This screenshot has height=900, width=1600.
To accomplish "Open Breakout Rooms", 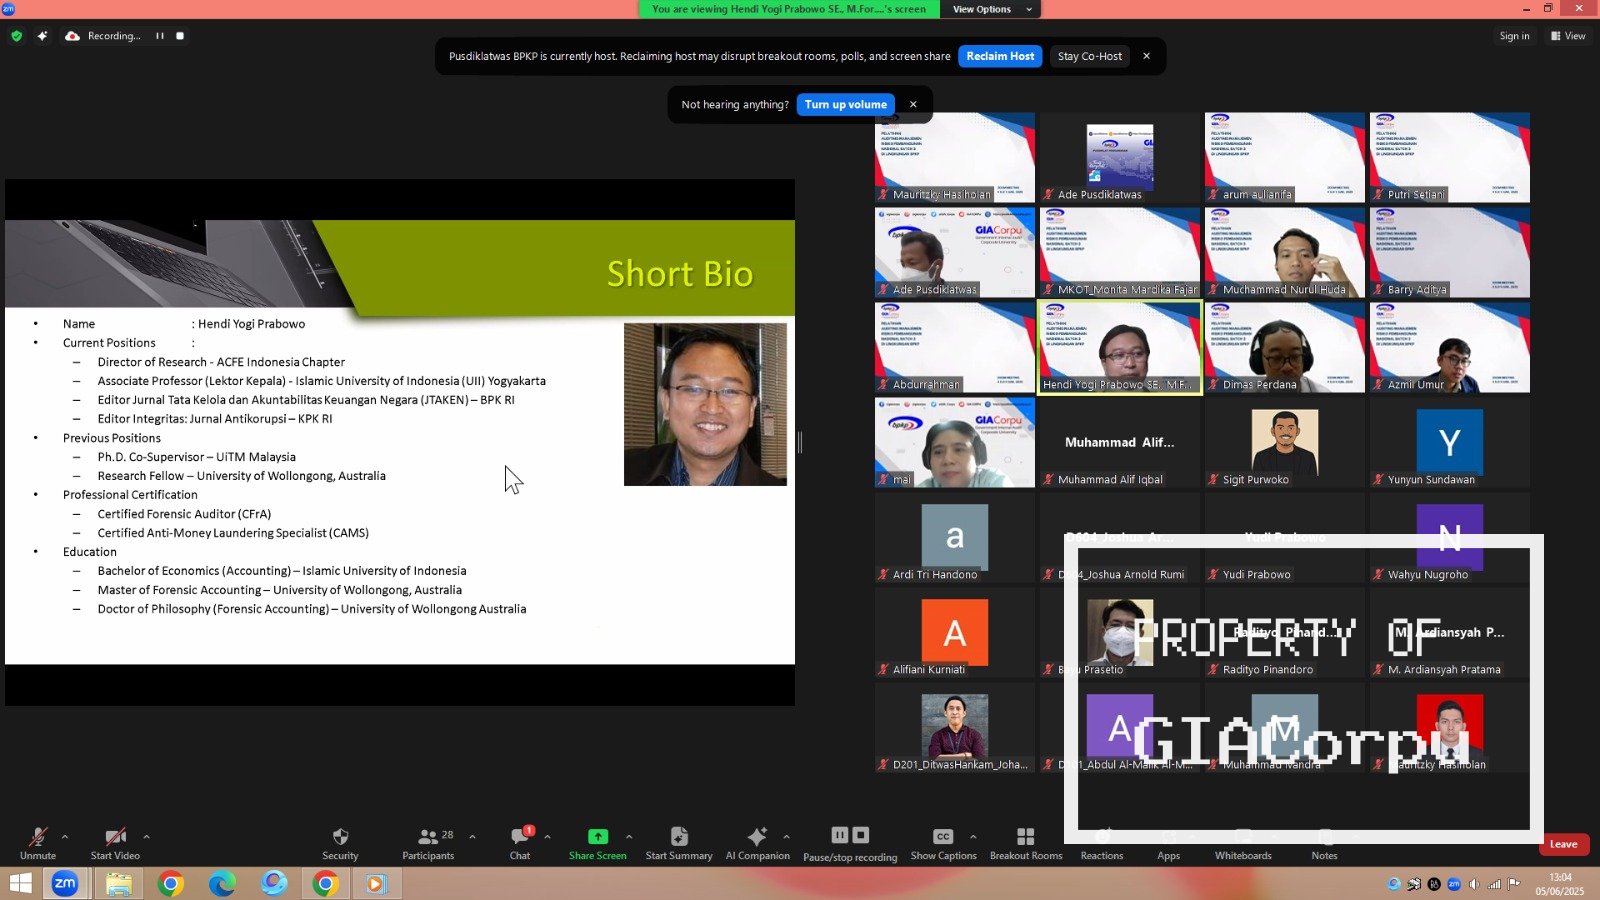I will pyautogui.click(x=1025, y=837).
